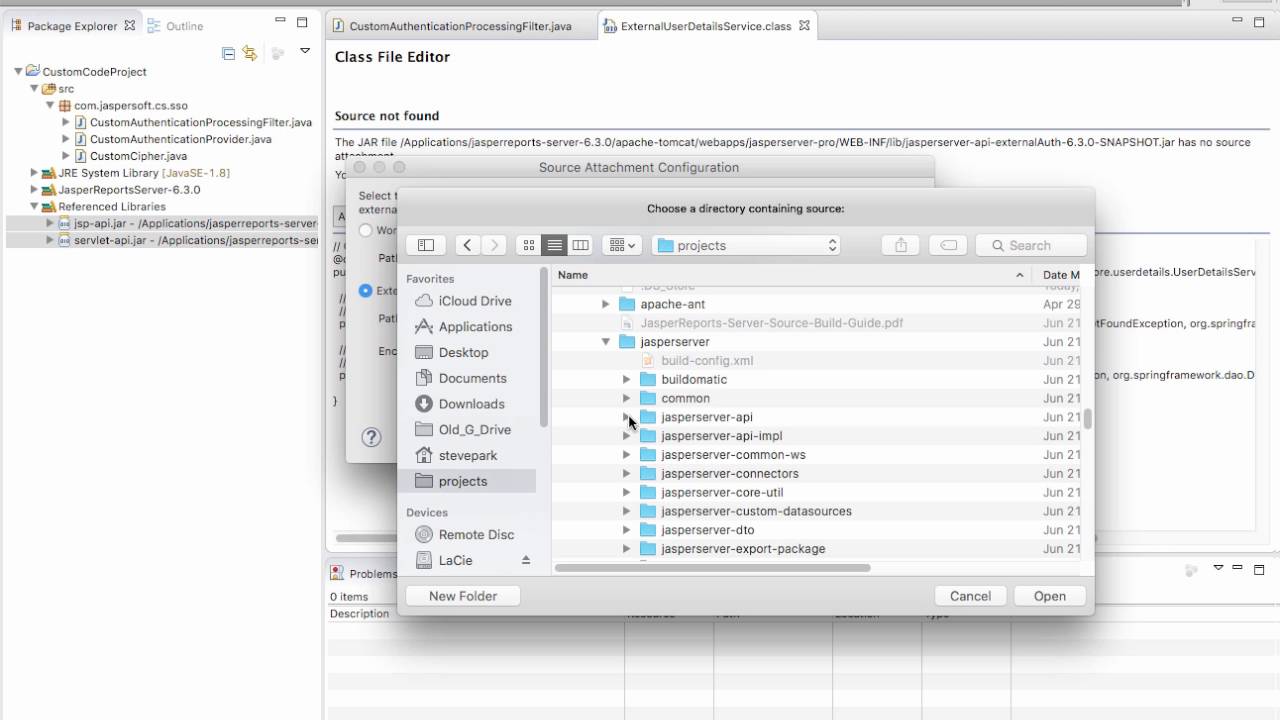Click Collapse All icon in Package Explorer
Viewport: 1280px width, 720px height.
click(x=228, y=53)
